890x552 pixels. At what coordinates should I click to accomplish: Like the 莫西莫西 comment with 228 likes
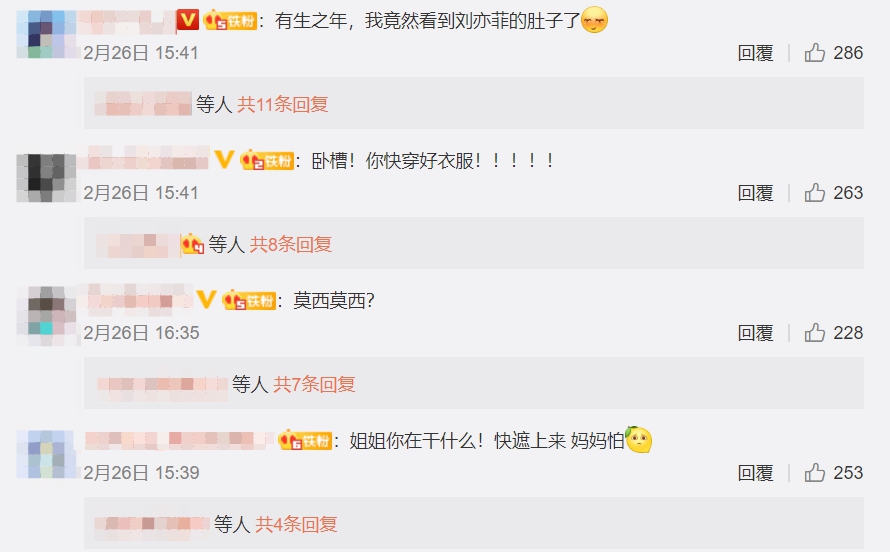[815, 333]
